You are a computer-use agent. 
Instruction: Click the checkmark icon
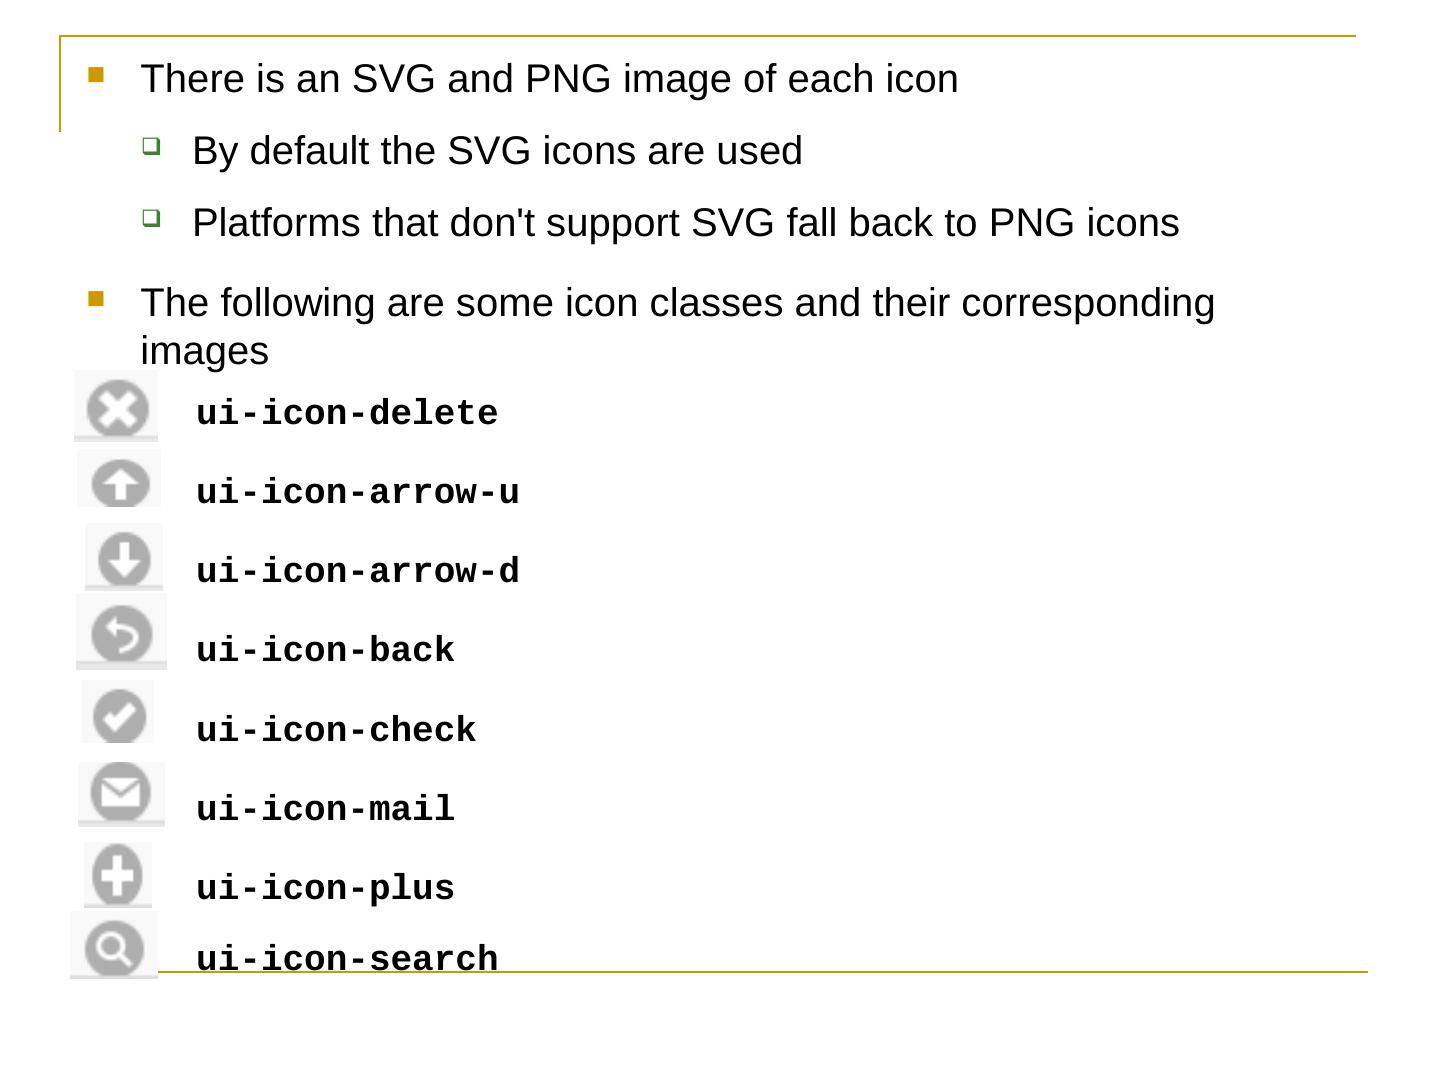119,714
